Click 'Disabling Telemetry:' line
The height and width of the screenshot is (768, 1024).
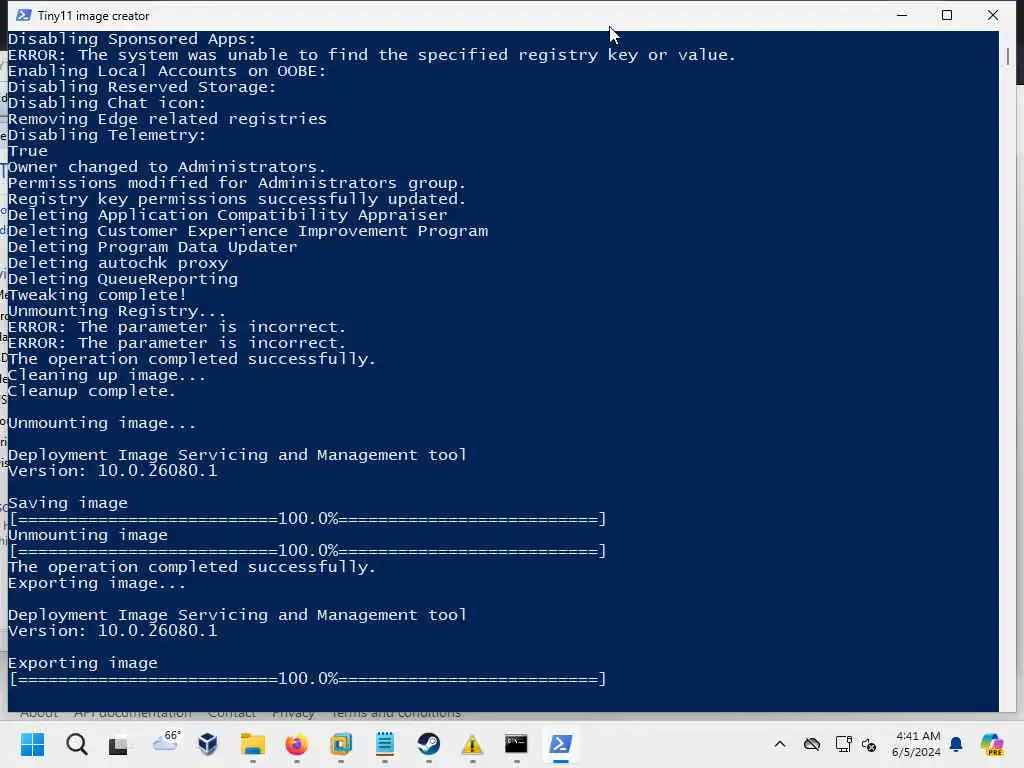pyautogui.click(x=107, y=135)
